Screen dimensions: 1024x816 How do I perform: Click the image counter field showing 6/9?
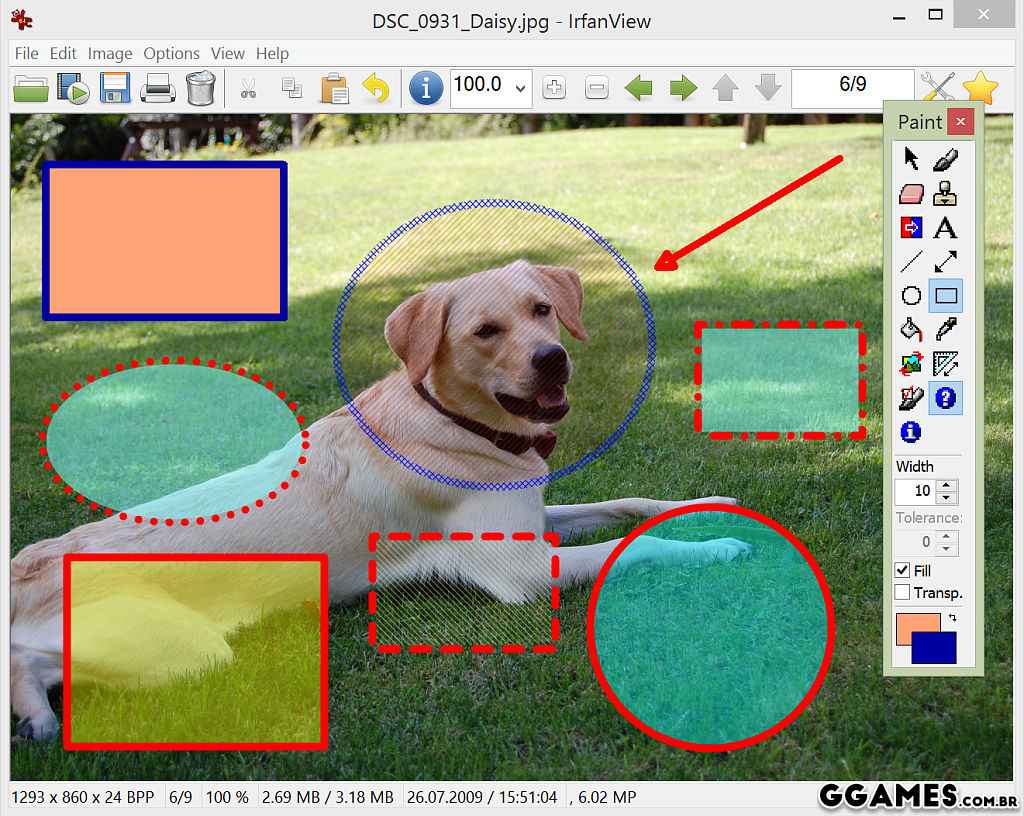(852, 86)
